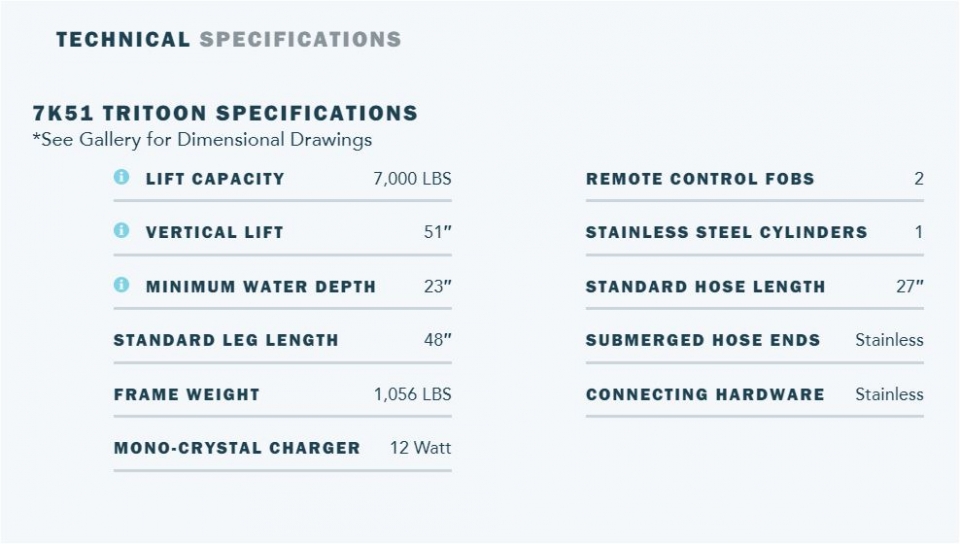Screen dimensions: 960x544
Task: Click the Connecting Hardware label
Action: [x=705, y=394]
